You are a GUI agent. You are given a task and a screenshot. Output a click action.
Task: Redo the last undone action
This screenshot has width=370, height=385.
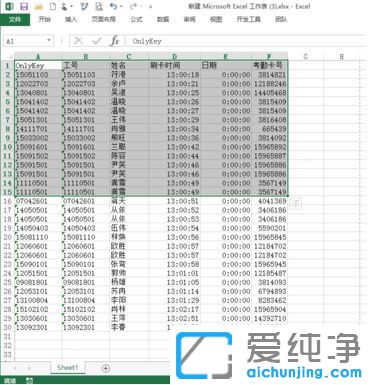point(133,6)
